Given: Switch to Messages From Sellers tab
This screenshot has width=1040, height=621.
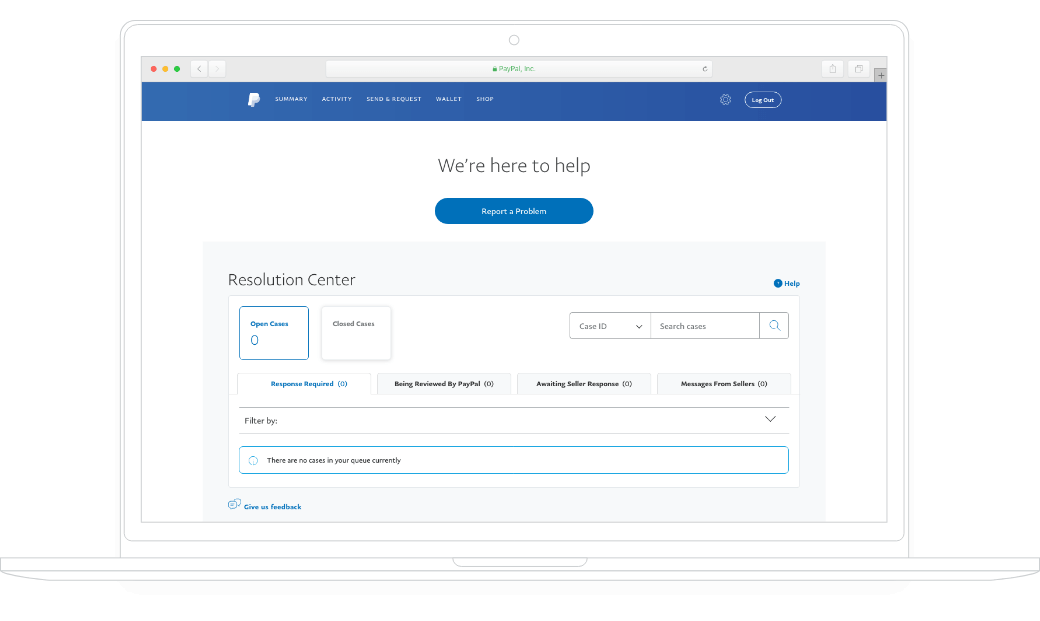Looking at the screenshot, I should (x=724, y=383).
